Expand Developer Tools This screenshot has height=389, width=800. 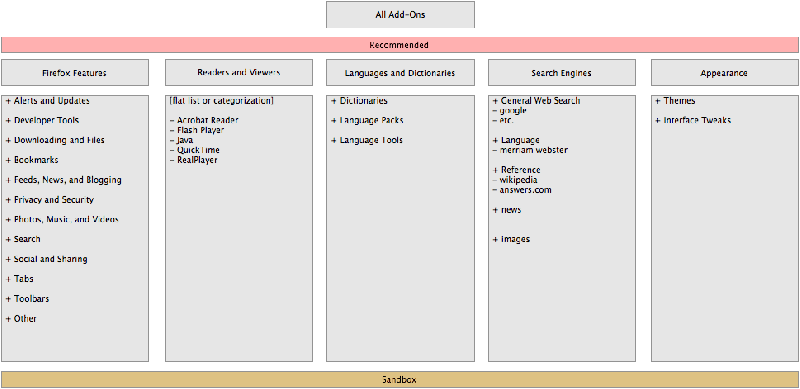click(x=42, y=120)
